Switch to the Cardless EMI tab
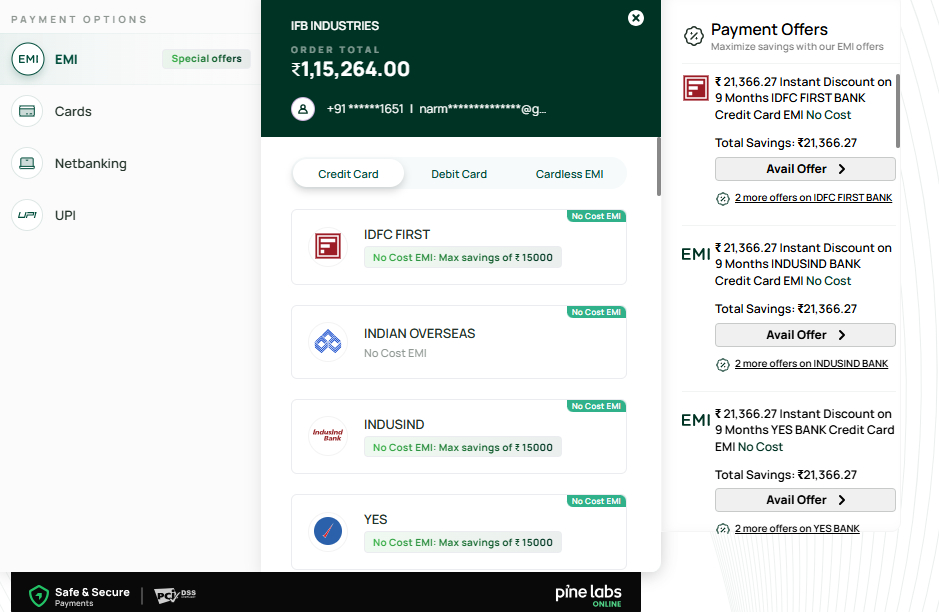This screenshot has width=939, height=612. (x=569, y=174)
